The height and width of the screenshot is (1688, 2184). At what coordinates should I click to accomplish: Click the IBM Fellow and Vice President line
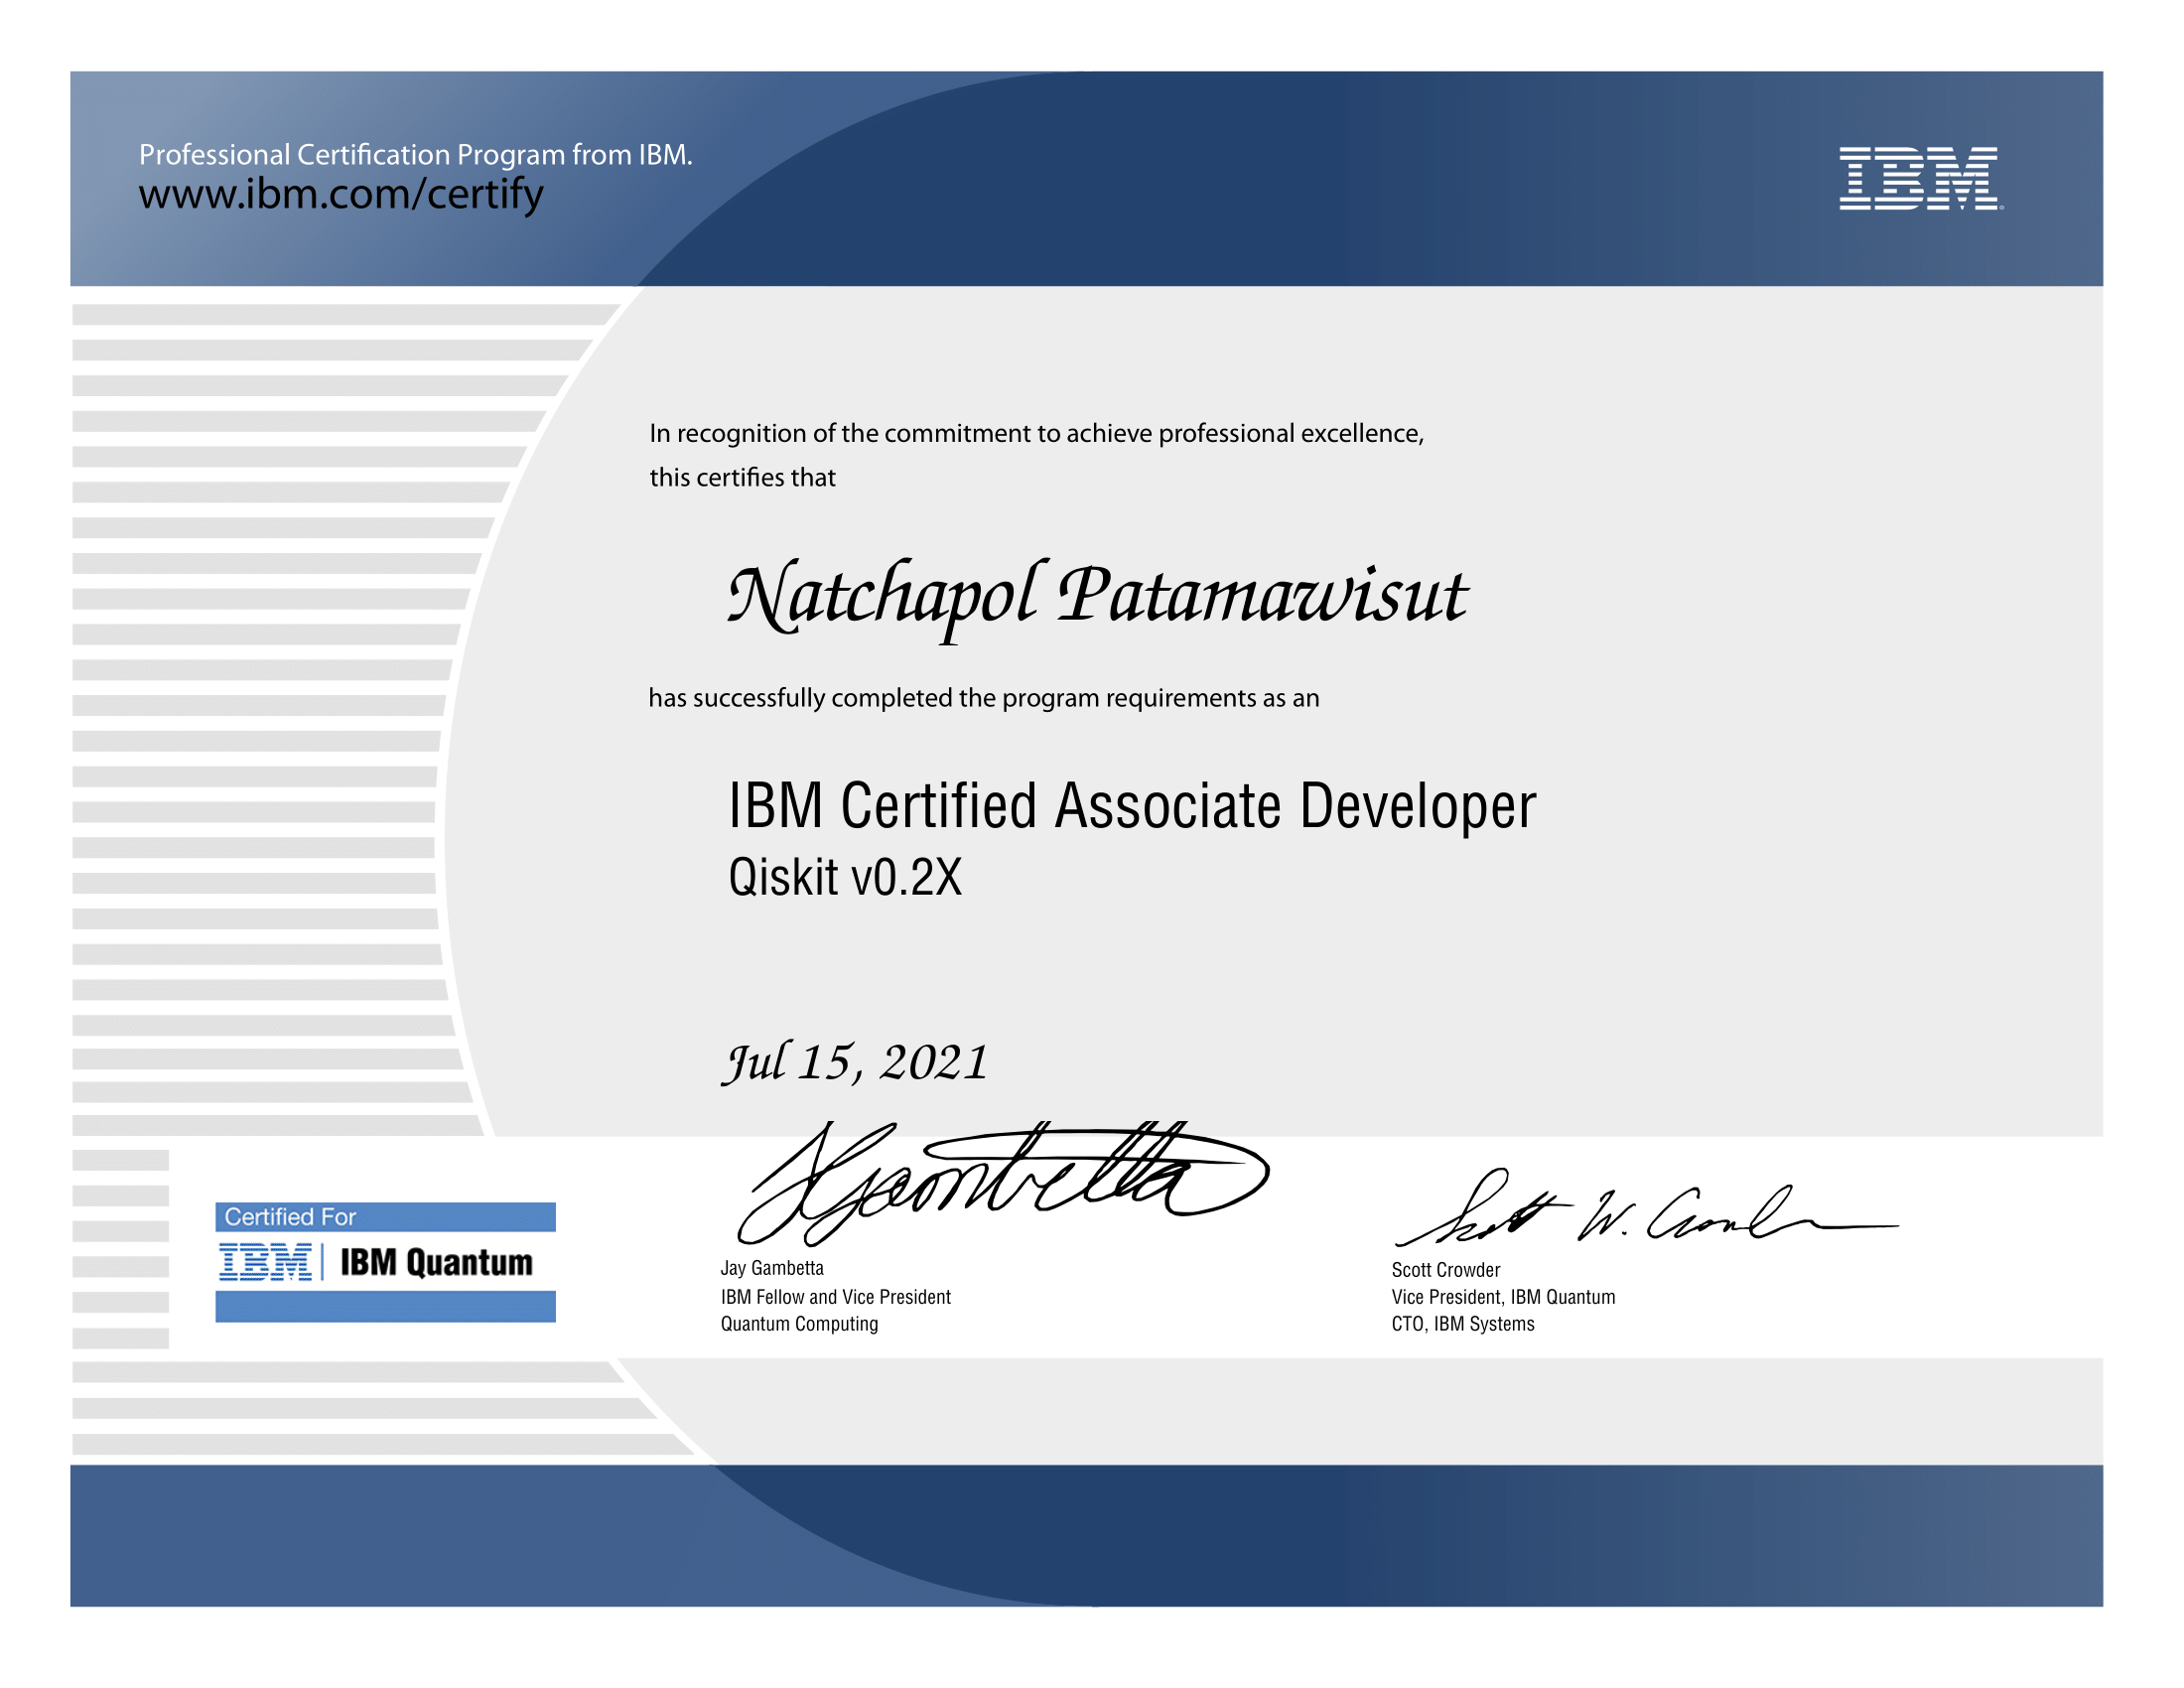pyautogui.click(x=835, y=1297)
